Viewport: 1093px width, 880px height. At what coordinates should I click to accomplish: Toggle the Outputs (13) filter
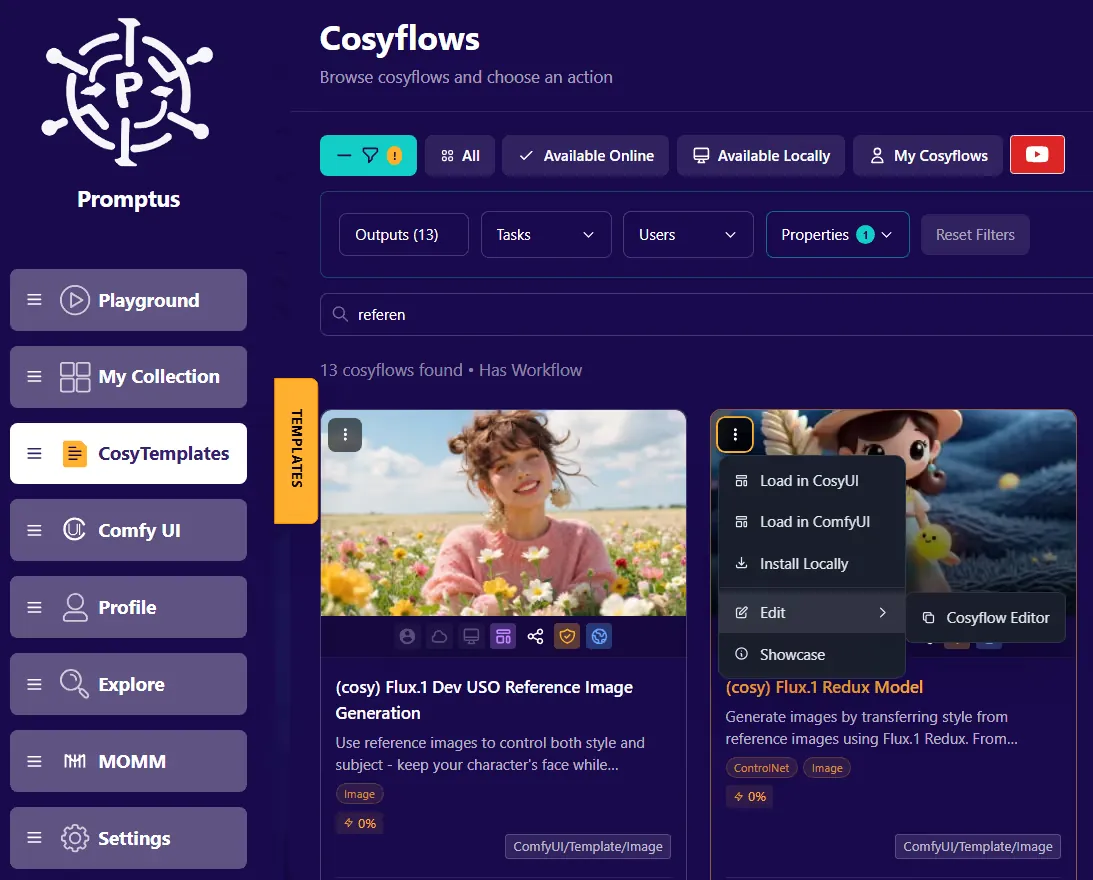tap(404, 234)
